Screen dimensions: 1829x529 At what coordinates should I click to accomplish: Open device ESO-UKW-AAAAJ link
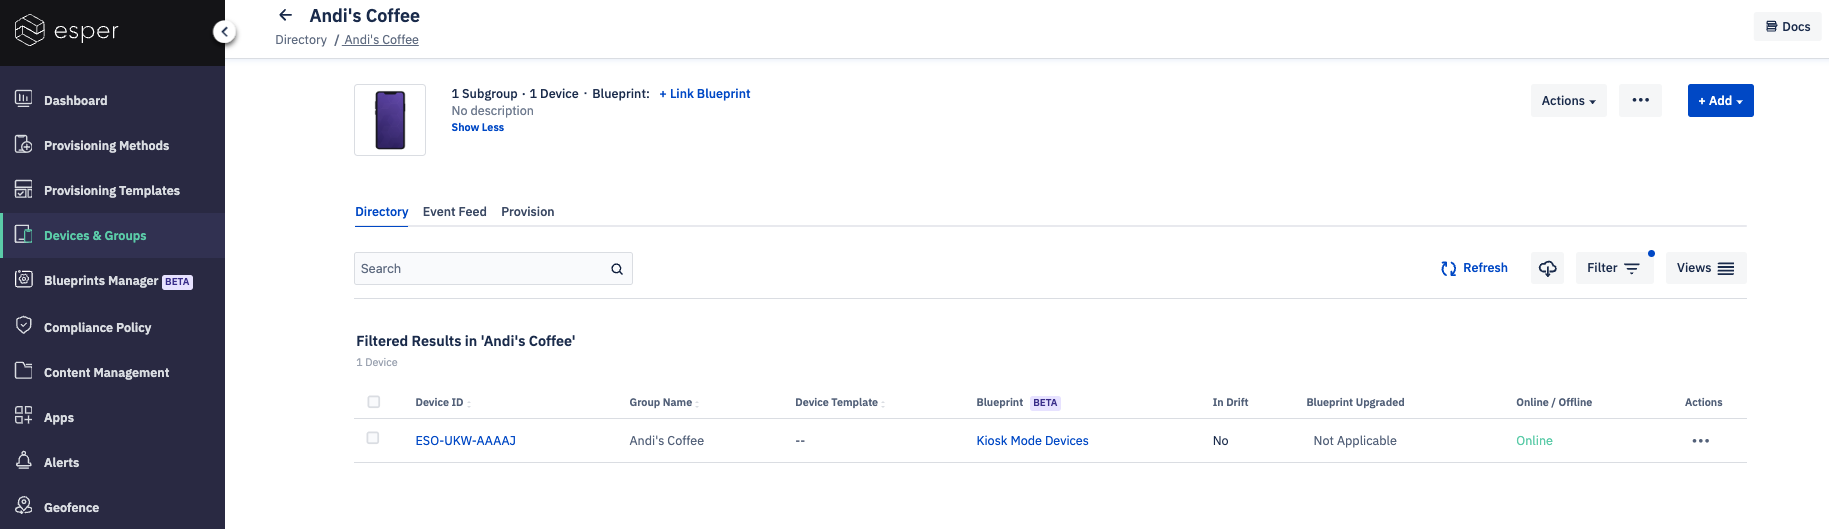465,441
